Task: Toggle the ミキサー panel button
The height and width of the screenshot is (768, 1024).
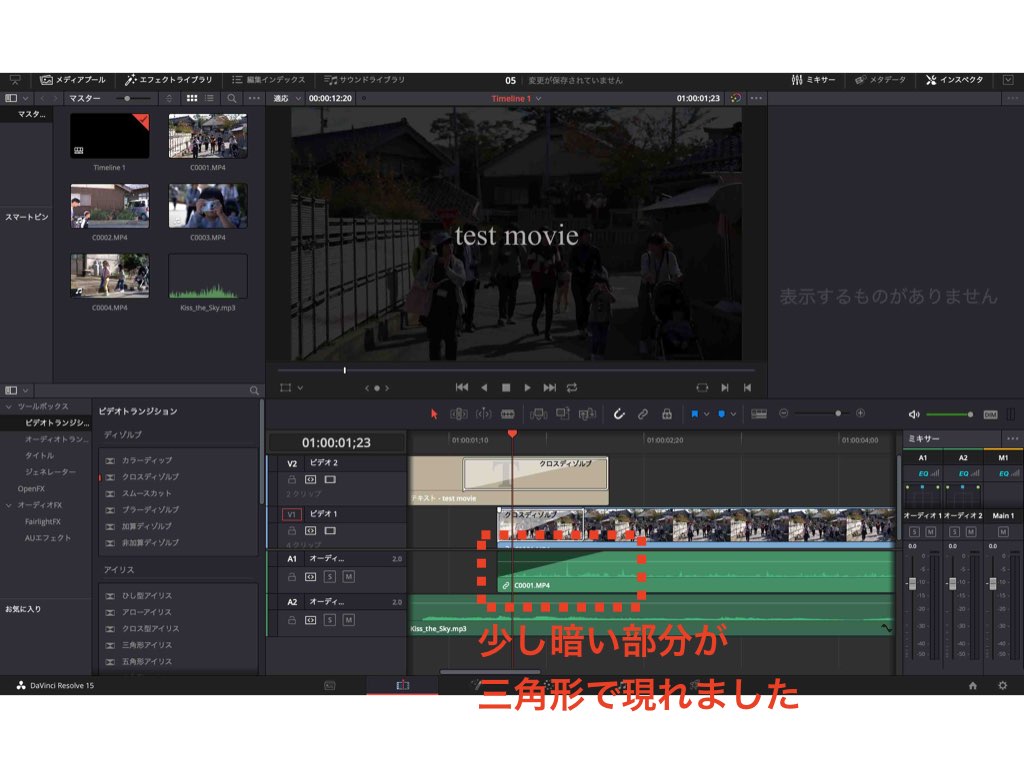Action: (x=813, y=80)
